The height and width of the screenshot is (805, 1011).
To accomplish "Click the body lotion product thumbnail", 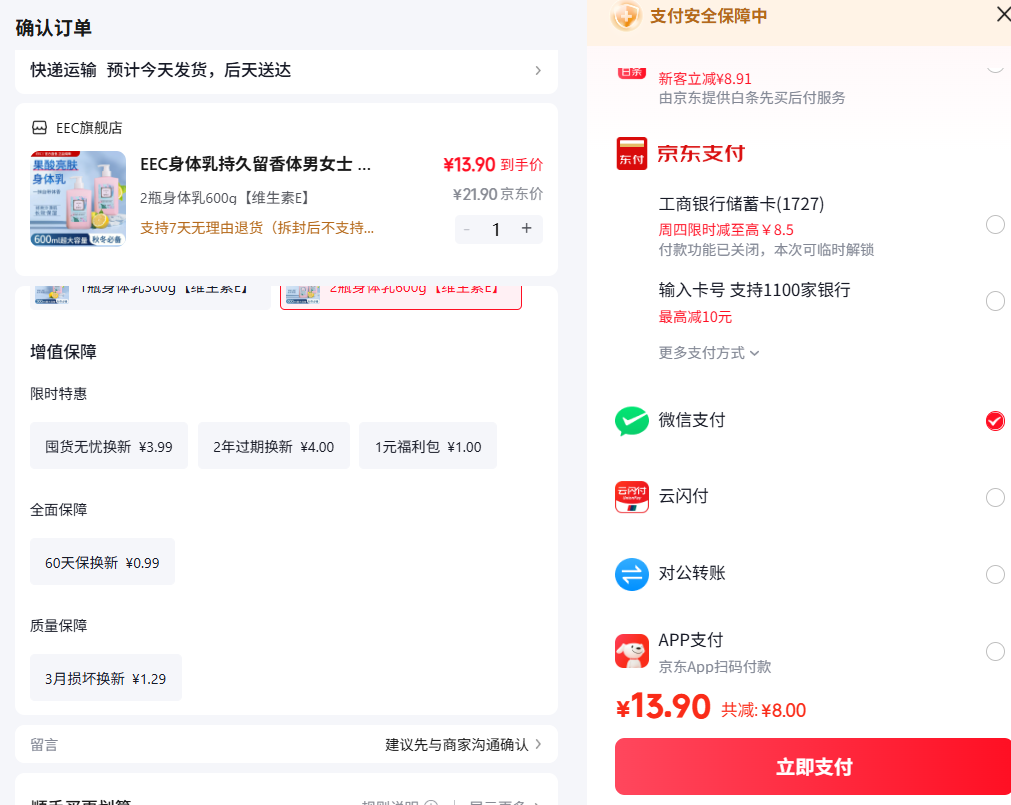I will (78, 199).
